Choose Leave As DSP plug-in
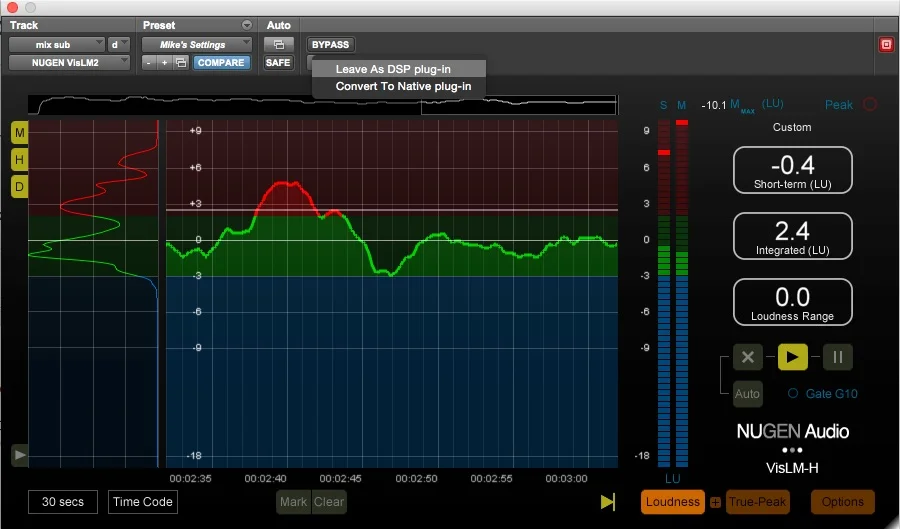The image size is (900, 529). [399, 69]
